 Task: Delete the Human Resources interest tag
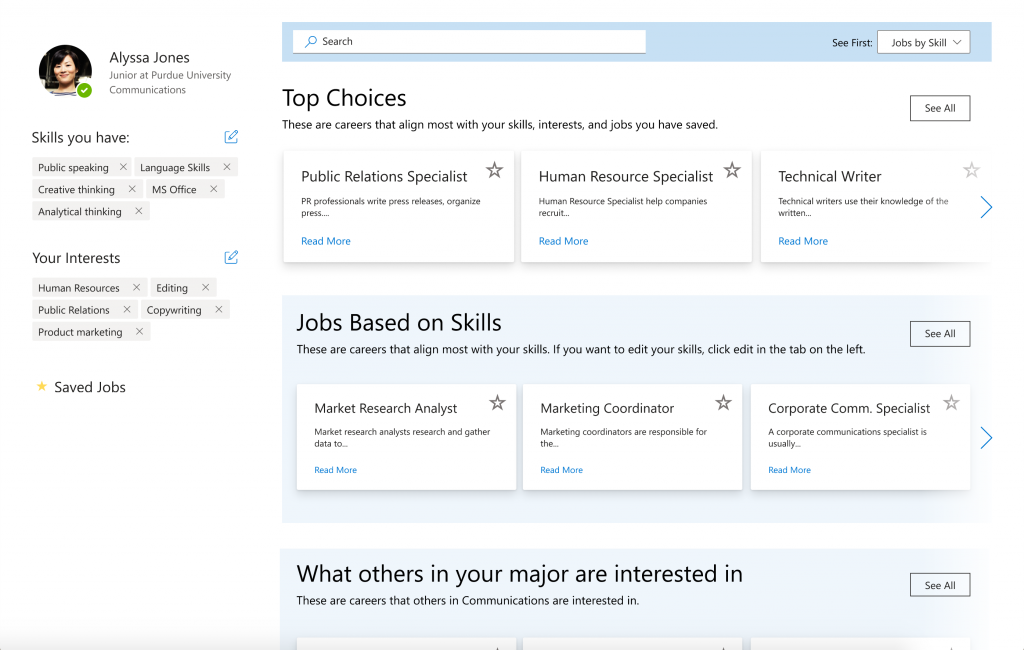coord(136,288)
